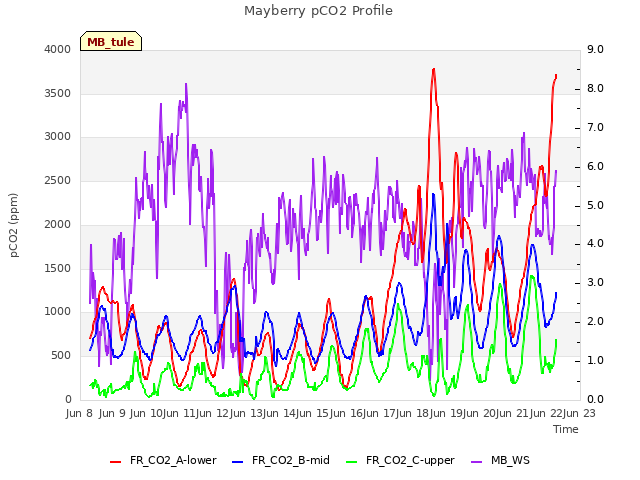The width and height of the screenshot is (640, 480).
Task: Click the 3500 left axis tick label
Action: point(58,93)
